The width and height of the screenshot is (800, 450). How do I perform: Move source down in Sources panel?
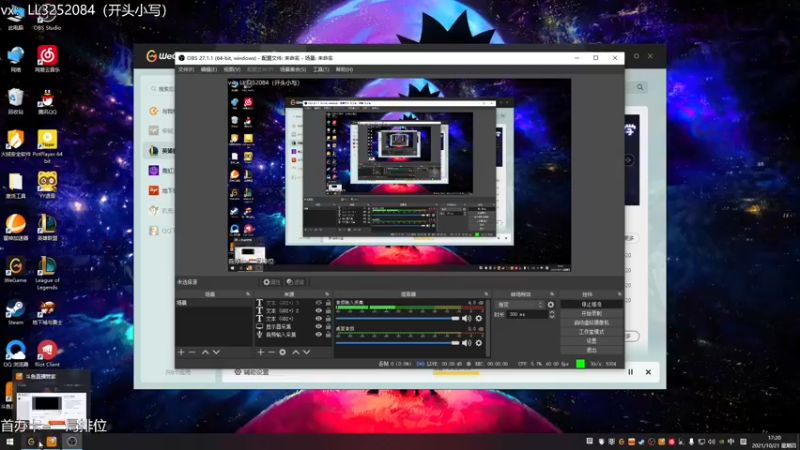pyautogui.click(x=307, y=352)
